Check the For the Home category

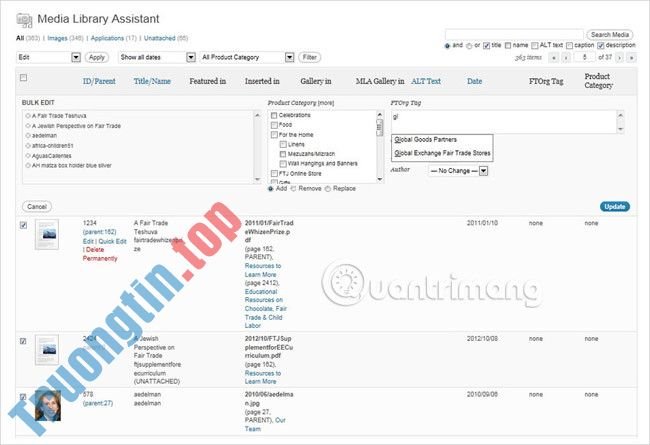coord(274,135)
